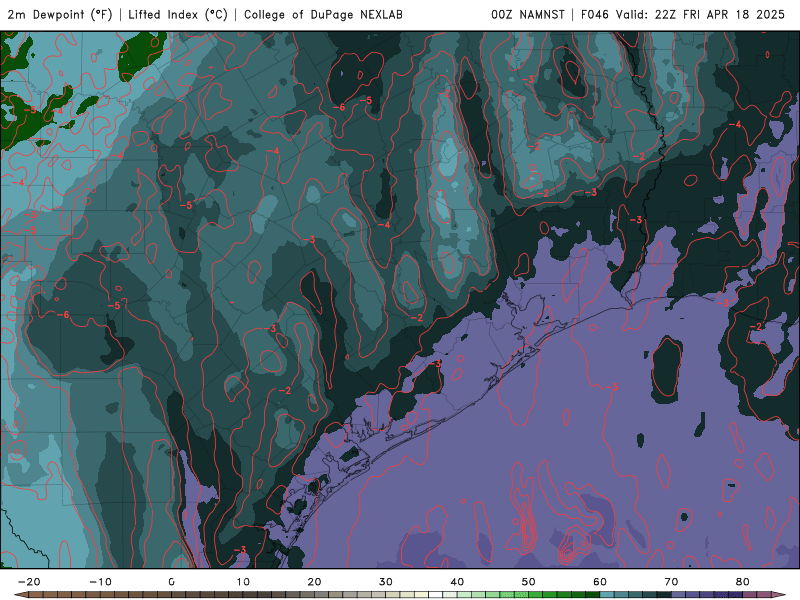The image size is (800, 600).
Task: Click the '-20' label on the color scale
Action: (x=29, y=582)
